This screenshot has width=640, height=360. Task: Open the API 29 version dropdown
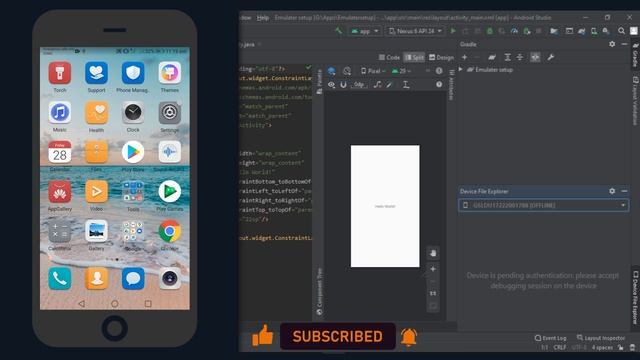tap(402, 71)
